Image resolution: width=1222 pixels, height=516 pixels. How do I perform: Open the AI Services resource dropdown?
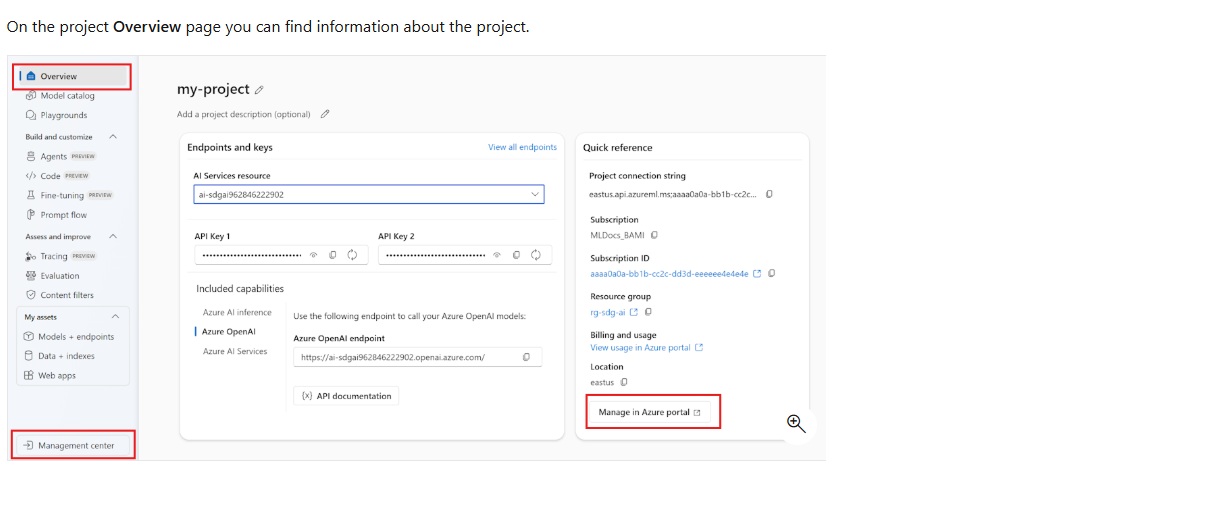click(535, 194)
